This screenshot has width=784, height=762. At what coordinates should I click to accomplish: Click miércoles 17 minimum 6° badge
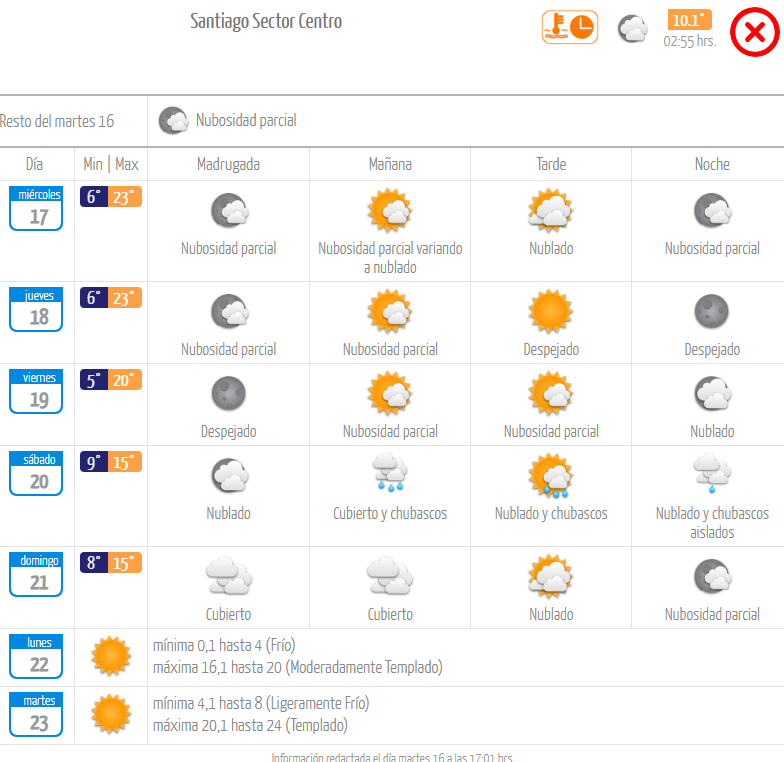94,196
